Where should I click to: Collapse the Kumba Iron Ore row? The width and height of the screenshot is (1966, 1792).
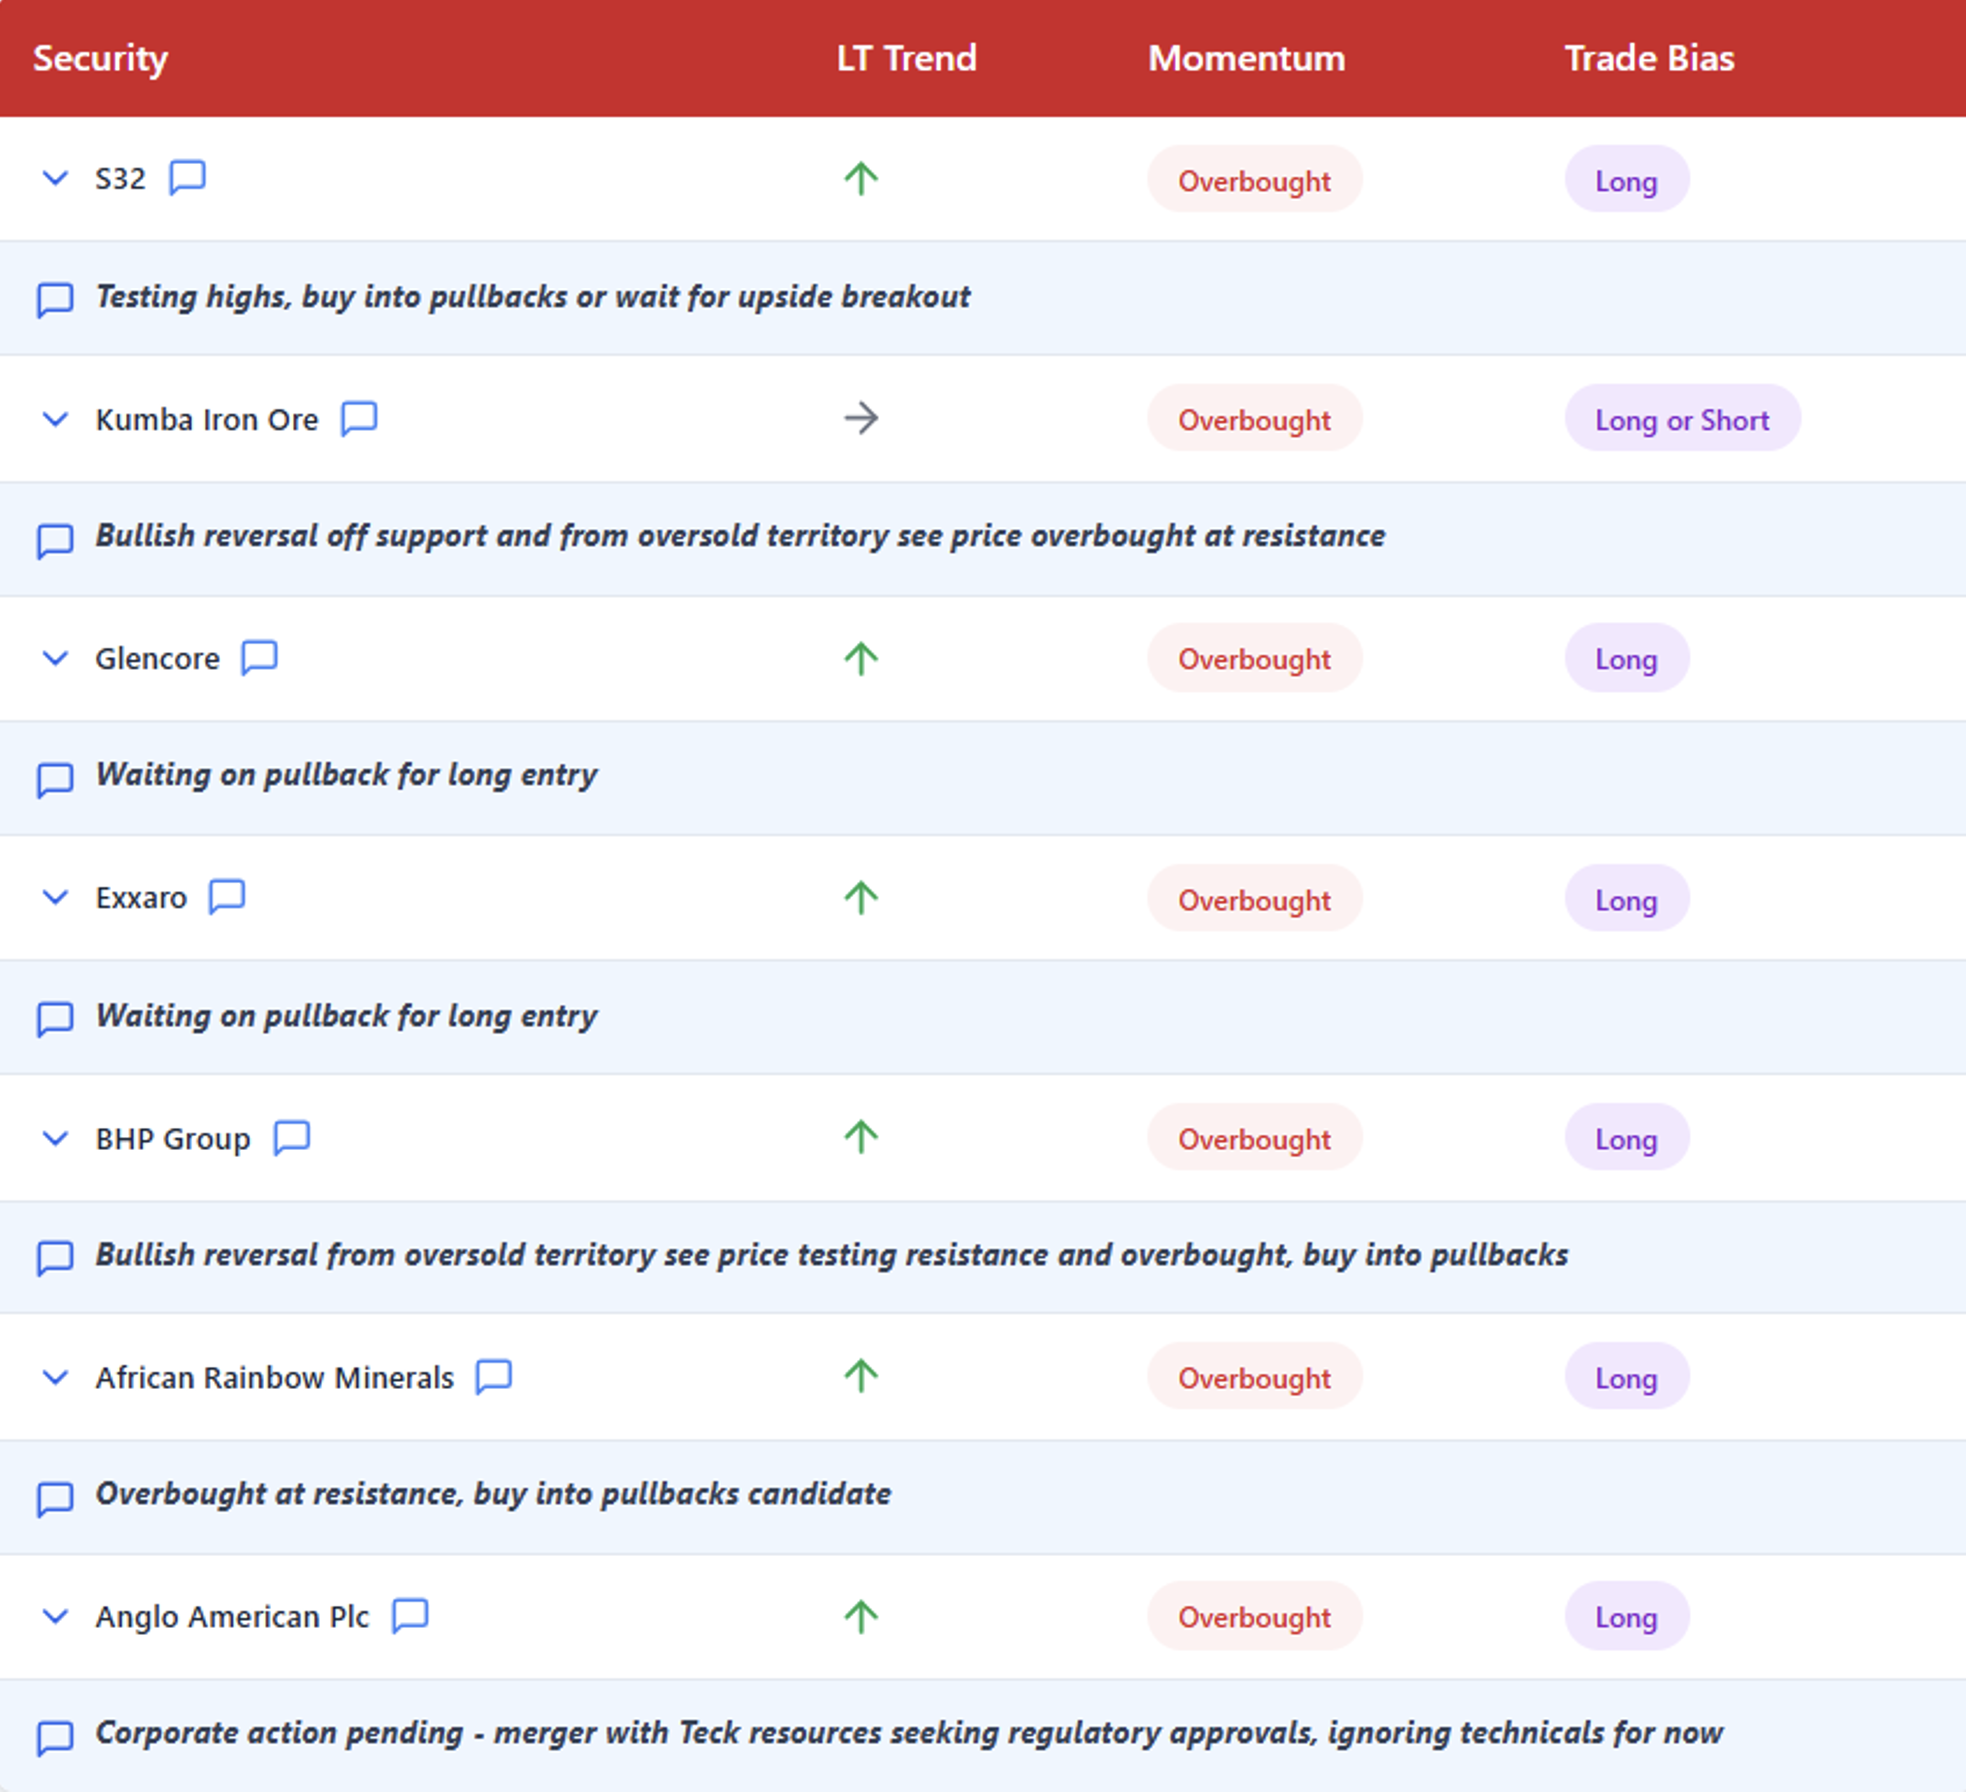tap(56, 418)
